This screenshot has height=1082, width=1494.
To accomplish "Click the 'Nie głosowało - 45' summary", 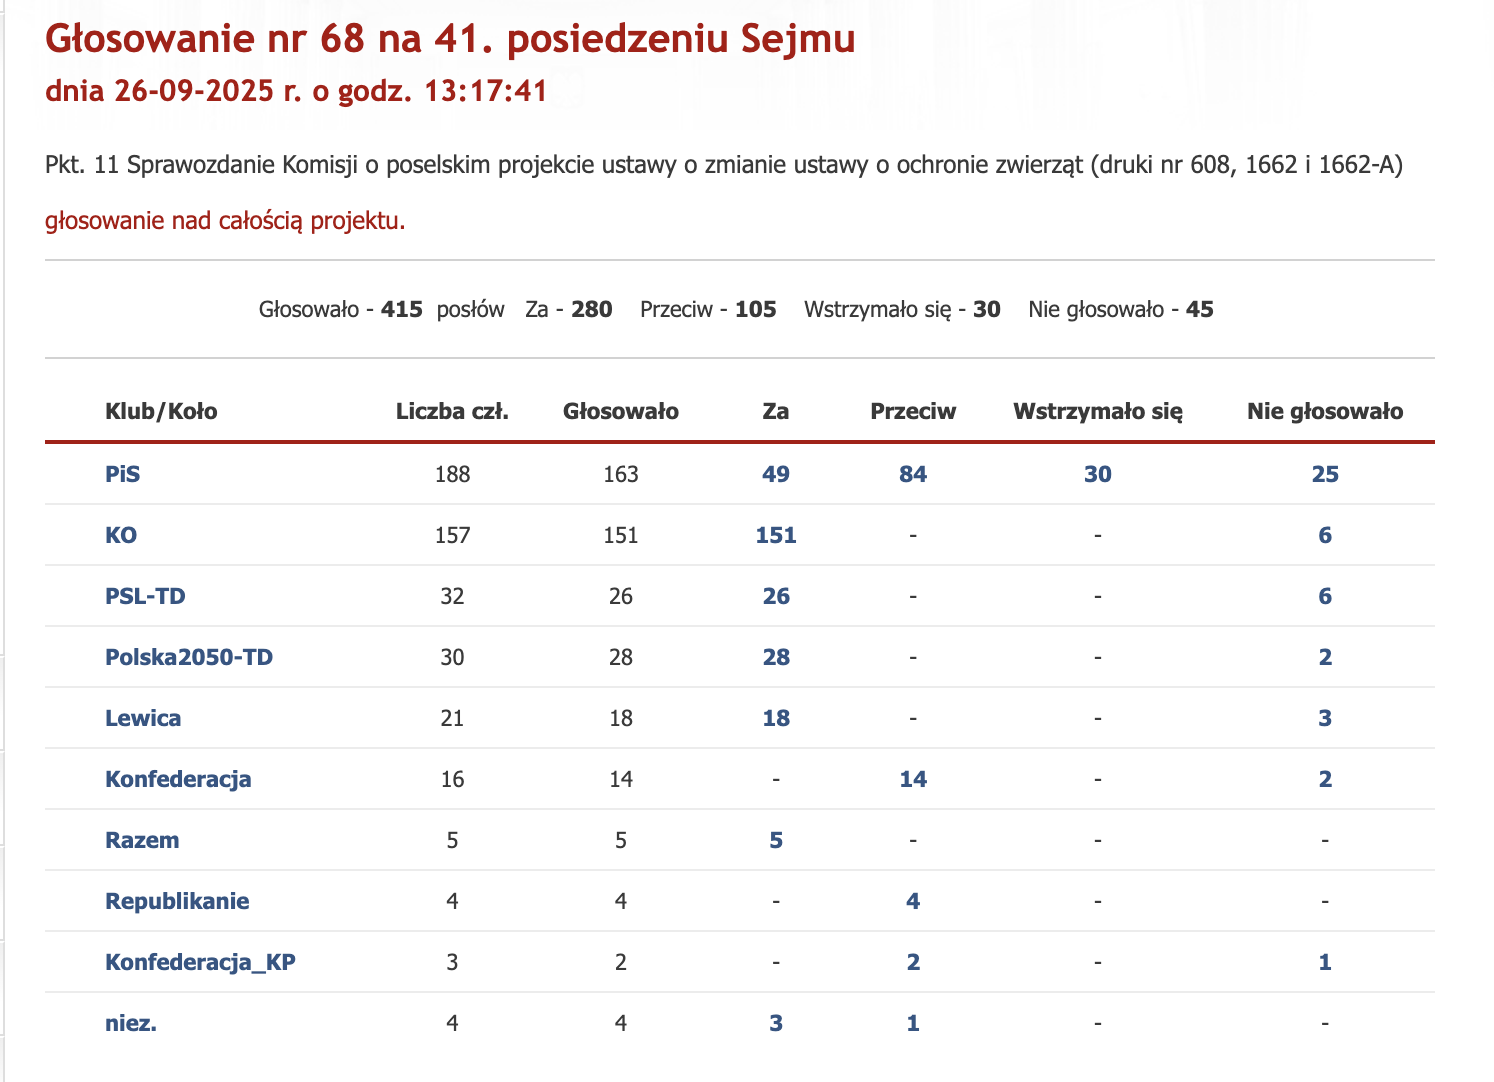I will 1121,309.
